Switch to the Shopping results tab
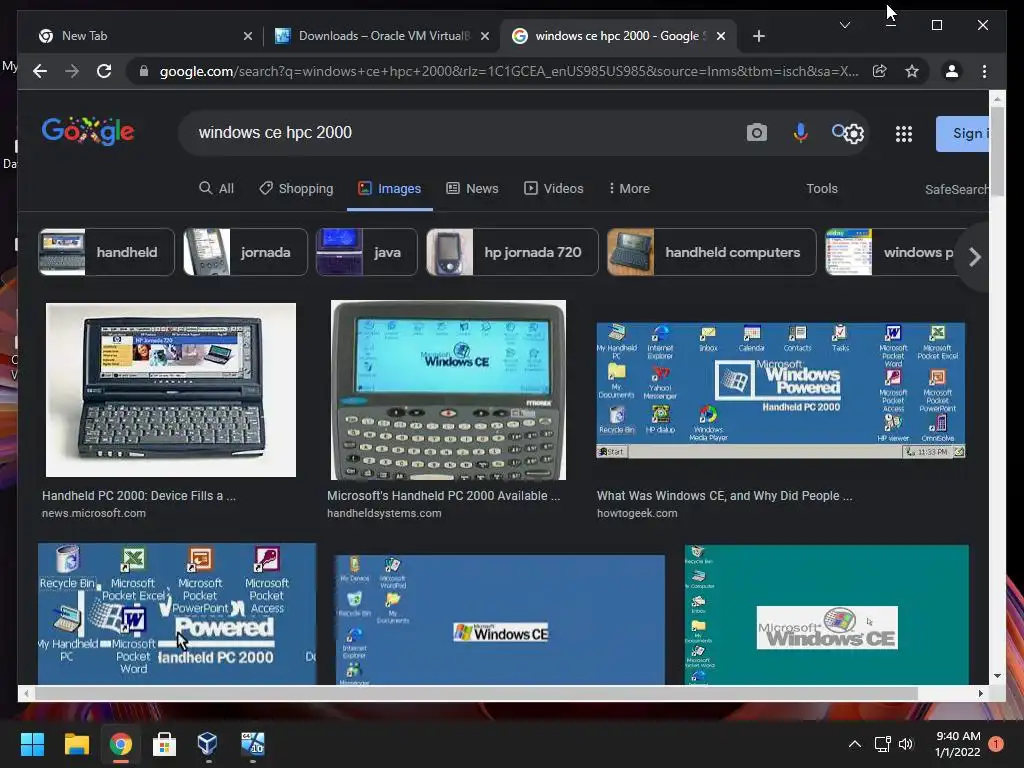The image size is (1024, 768). click(296, 189)
